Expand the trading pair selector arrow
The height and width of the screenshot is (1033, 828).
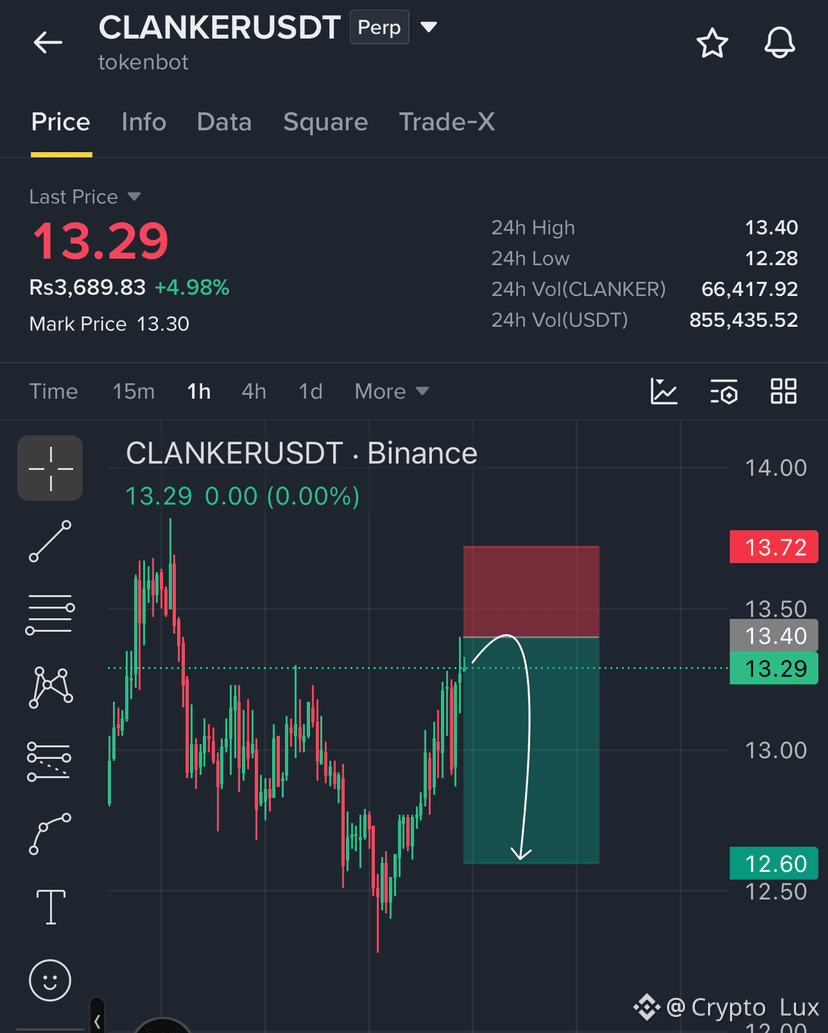pos(429,27)
